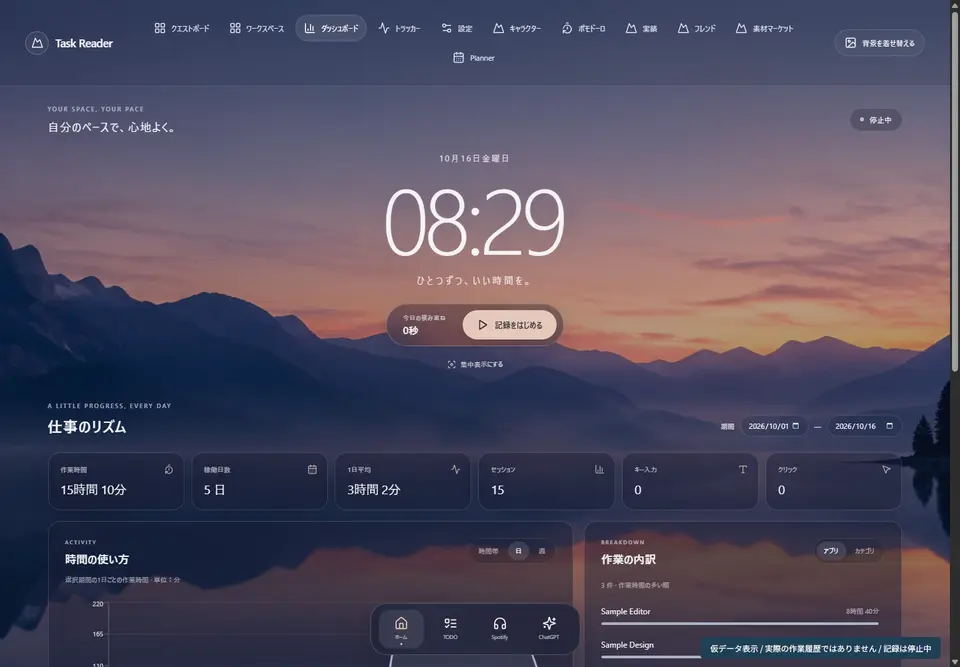
Task: Open the ポモドーロ timer nav item
Action: click(x=583, y=28)
